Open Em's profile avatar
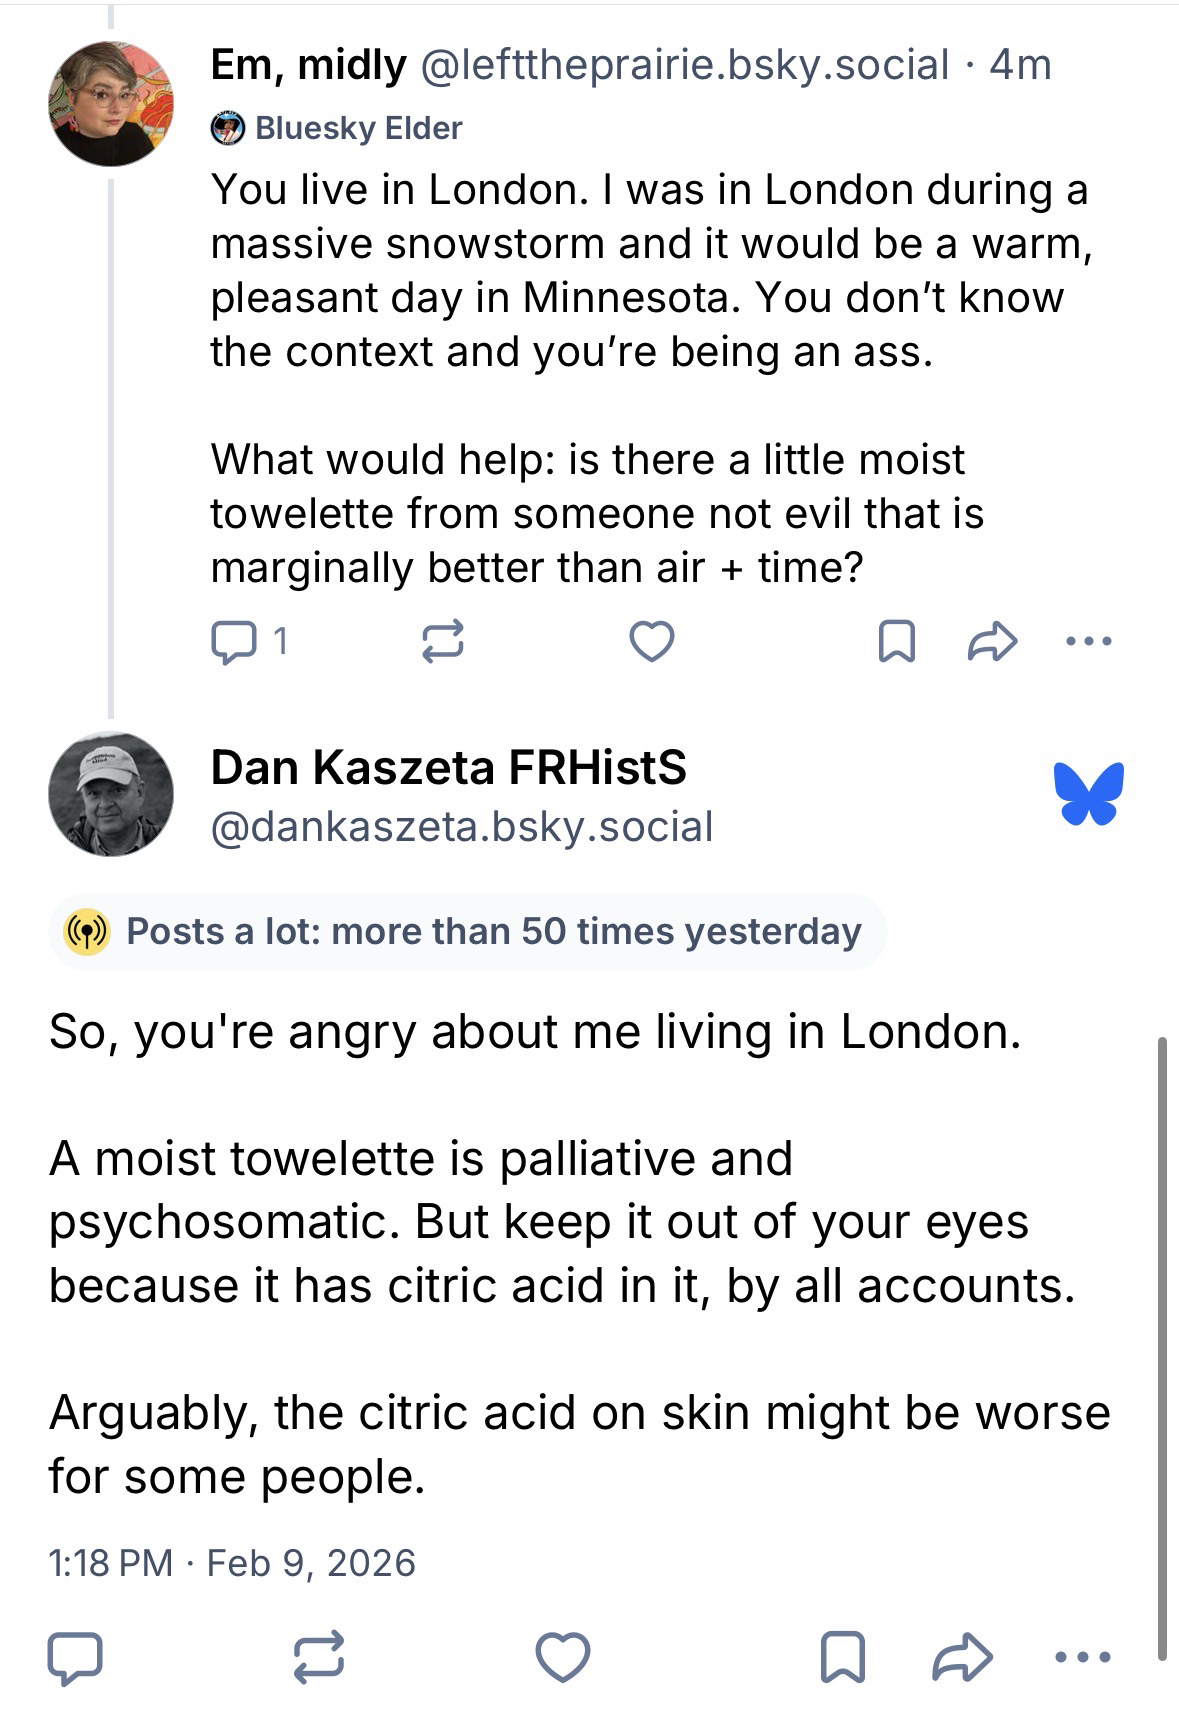The image size is (1179, 1719). 110,103
